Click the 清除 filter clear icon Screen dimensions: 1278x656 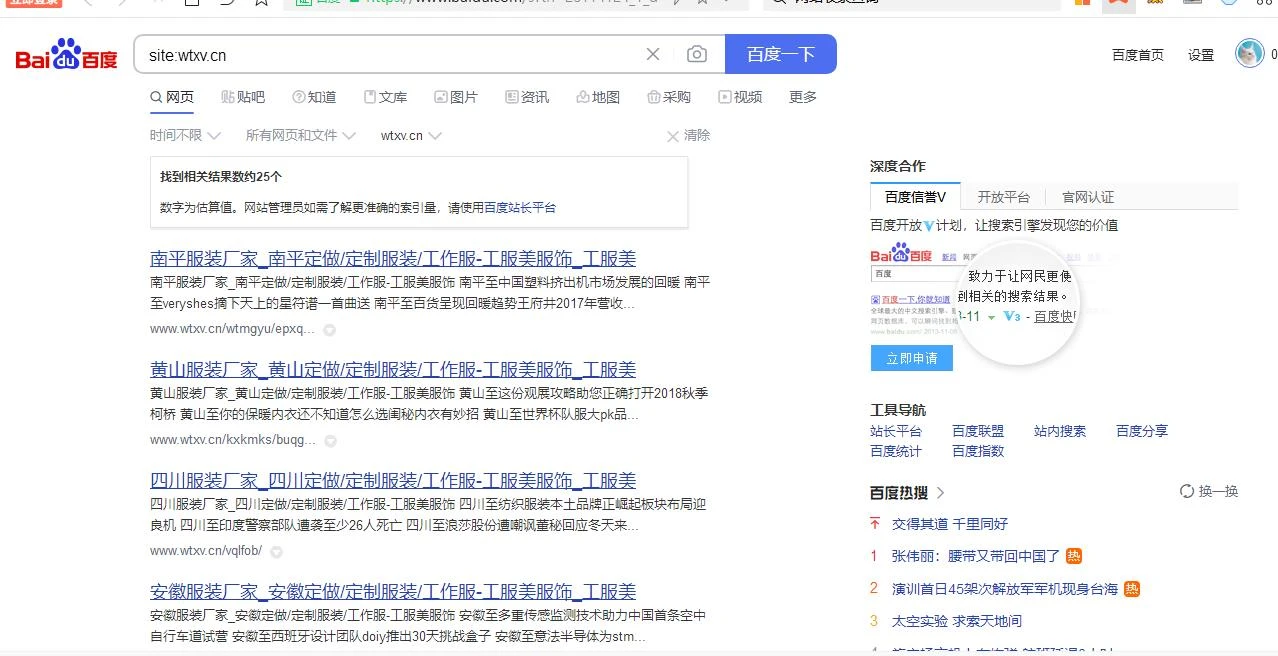[674, 136]
